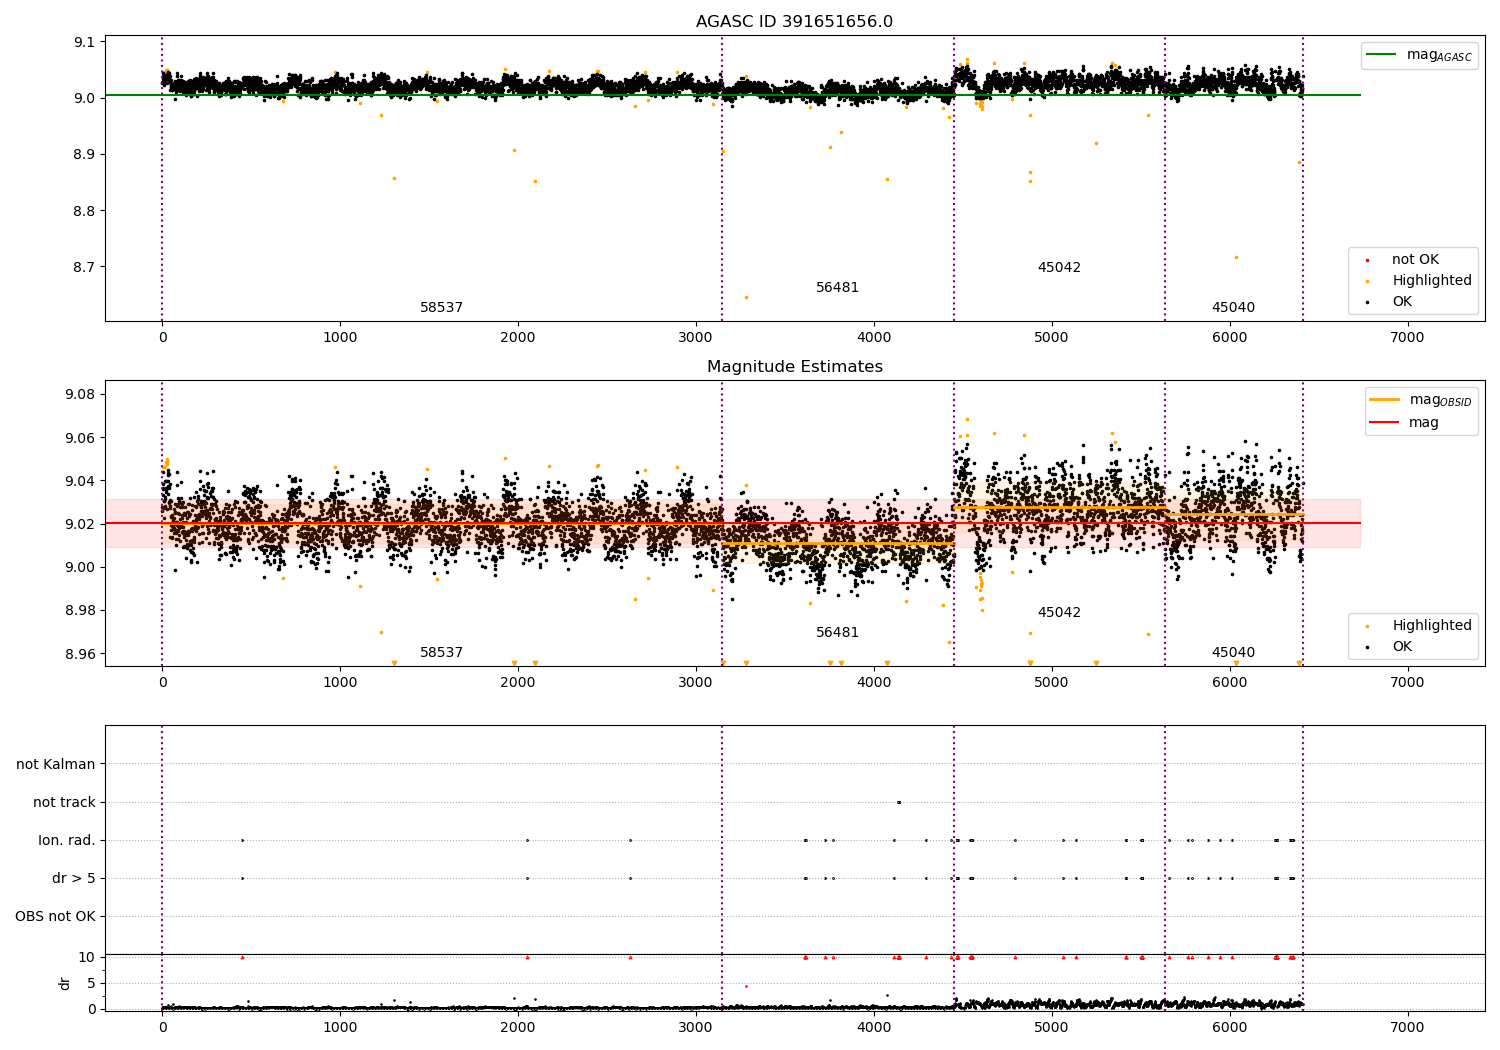Click the y-tick '9.08' in Magnitude Estimates plot

click(x=80, y=395)
